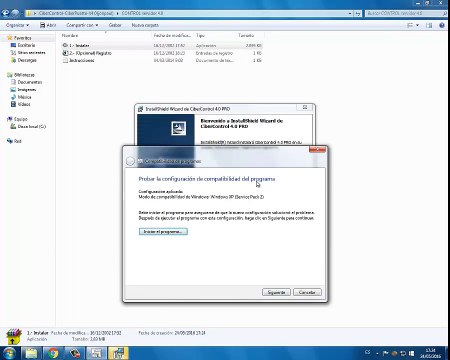Click the Instrucciones document icon
Viewport: 450px width, 360px height.
pos(65,60)
